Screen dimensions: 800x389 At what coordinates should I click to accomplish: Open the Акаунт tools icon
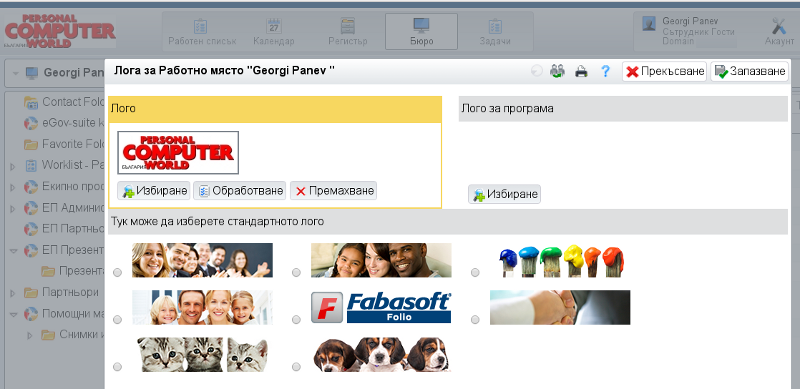point(779,26)
